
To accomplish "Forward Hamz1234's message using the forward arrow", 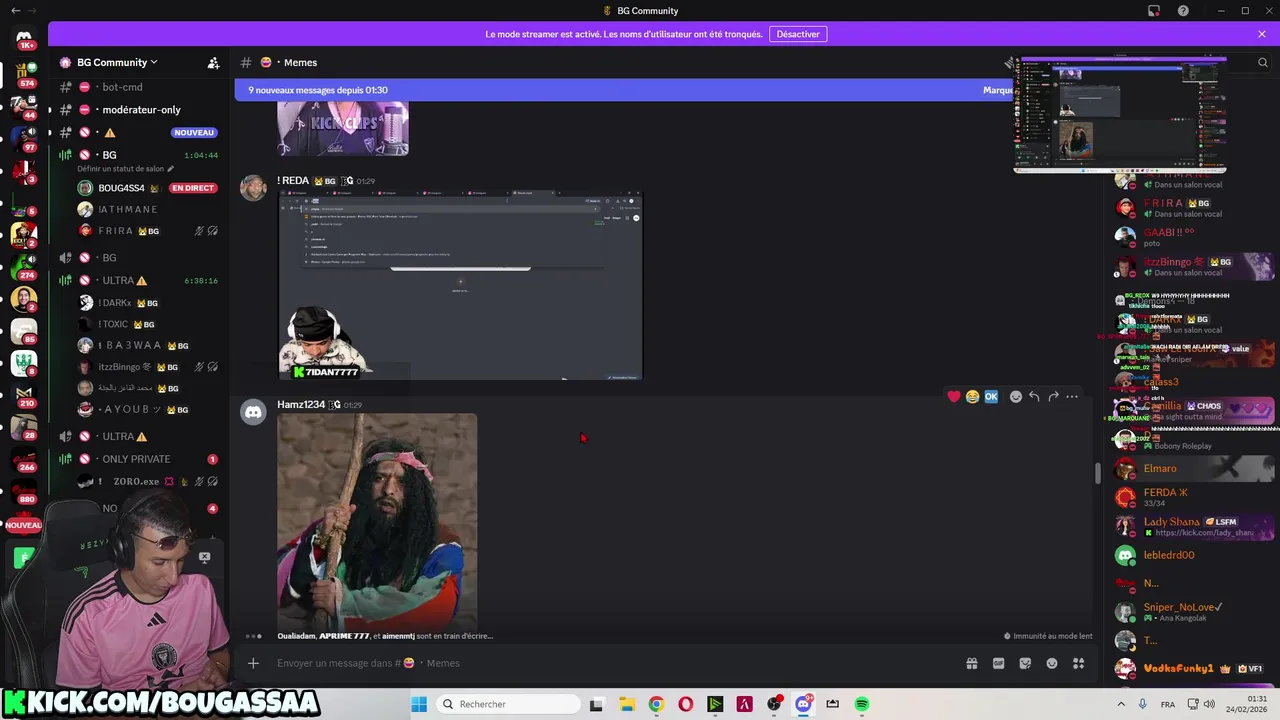I will click(x=1053, y=396).
